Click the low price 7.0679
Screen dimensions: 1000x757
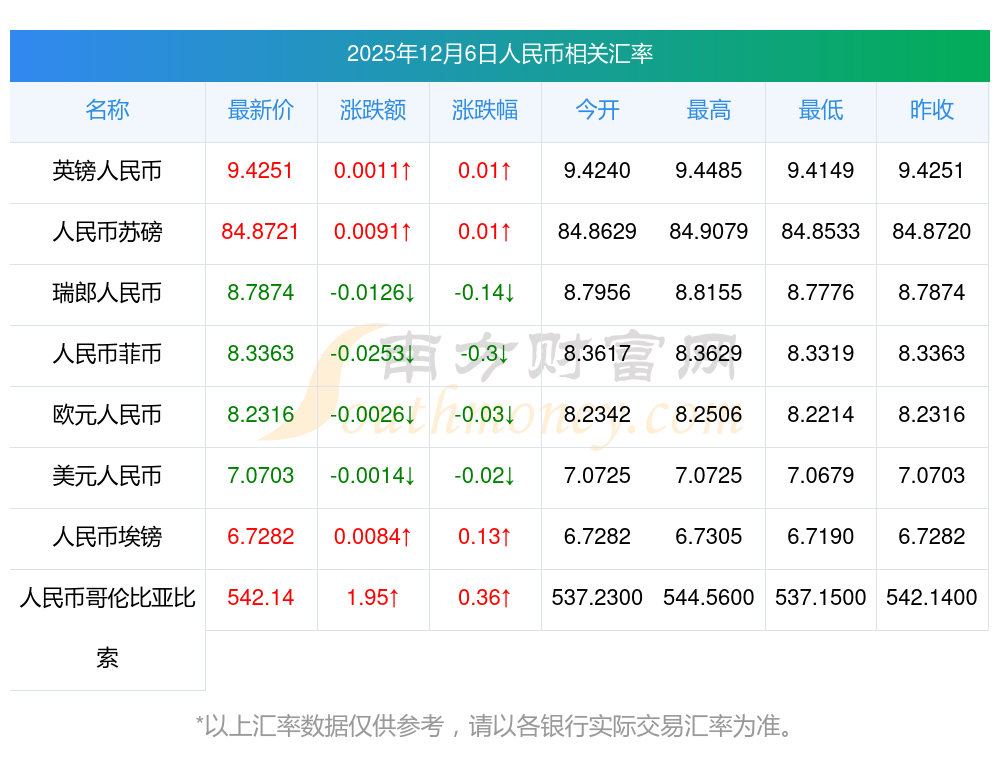coord(821,476)
